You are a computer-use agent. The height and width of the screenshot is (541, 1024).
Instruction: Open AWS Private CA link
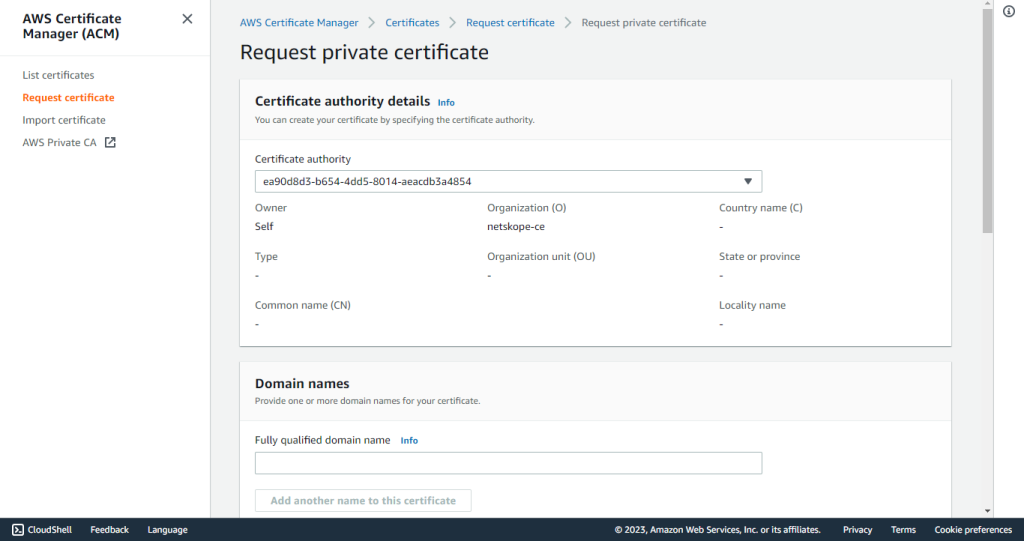[59, 142]
